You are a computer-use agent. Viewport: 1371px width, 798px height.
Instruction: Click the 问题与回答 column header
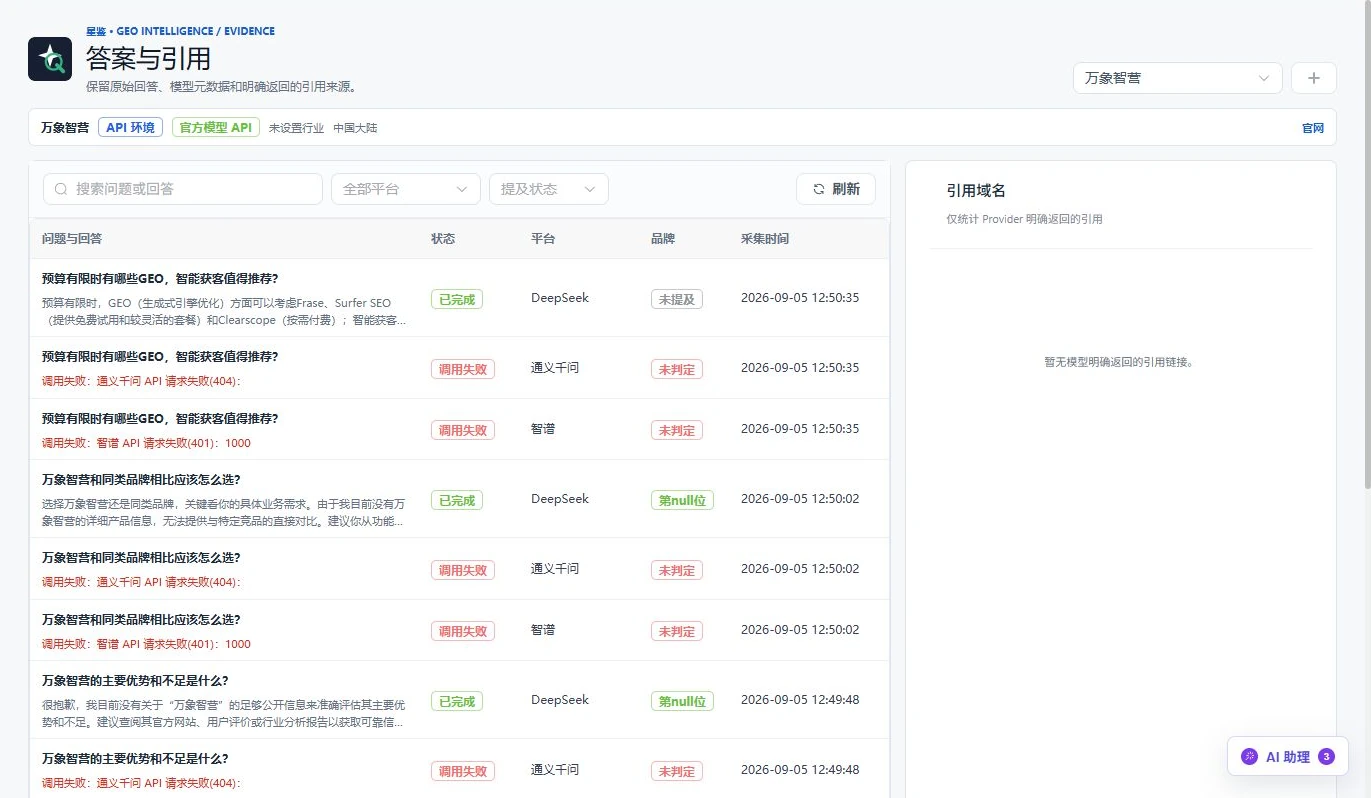click(x=72, y=239)
